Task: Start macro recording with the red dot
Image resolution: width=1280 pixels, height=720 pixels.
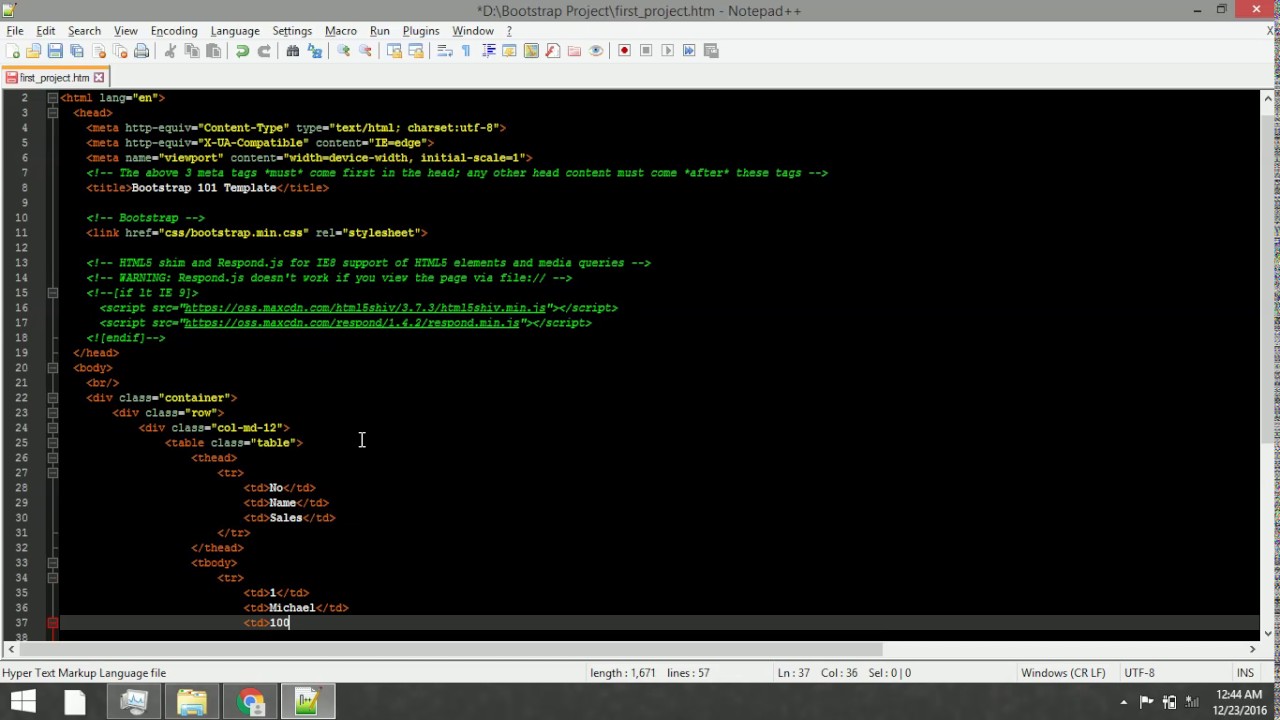Action: 624,51
